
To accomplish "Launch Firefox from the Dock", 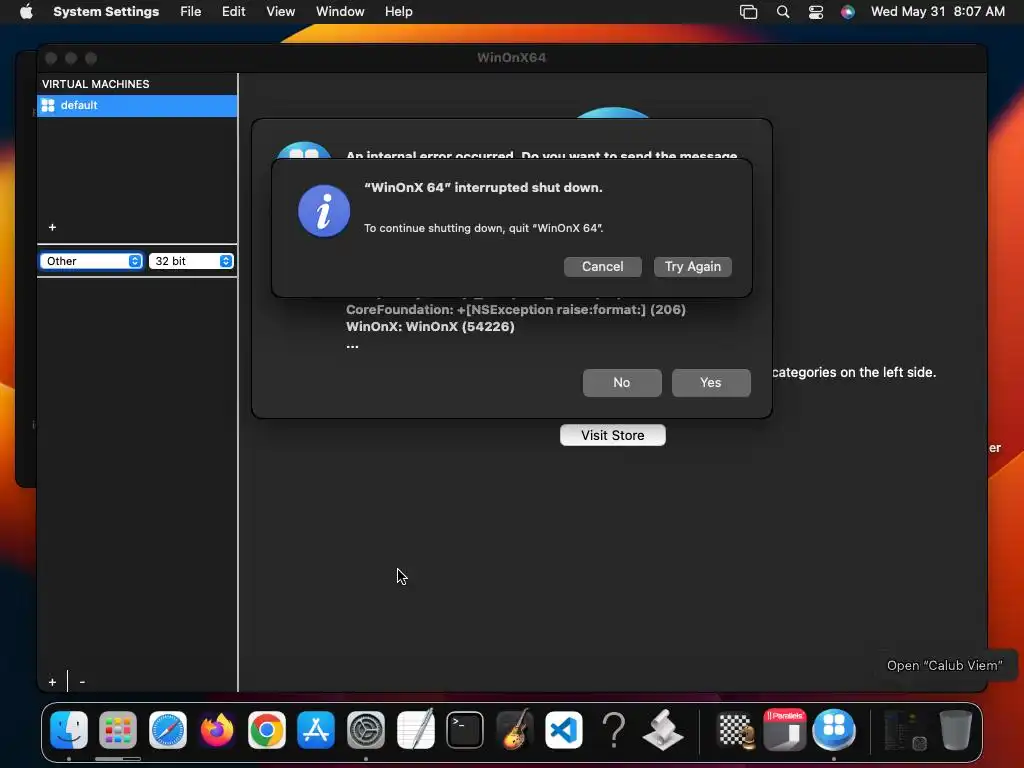I will coord(217,729).
